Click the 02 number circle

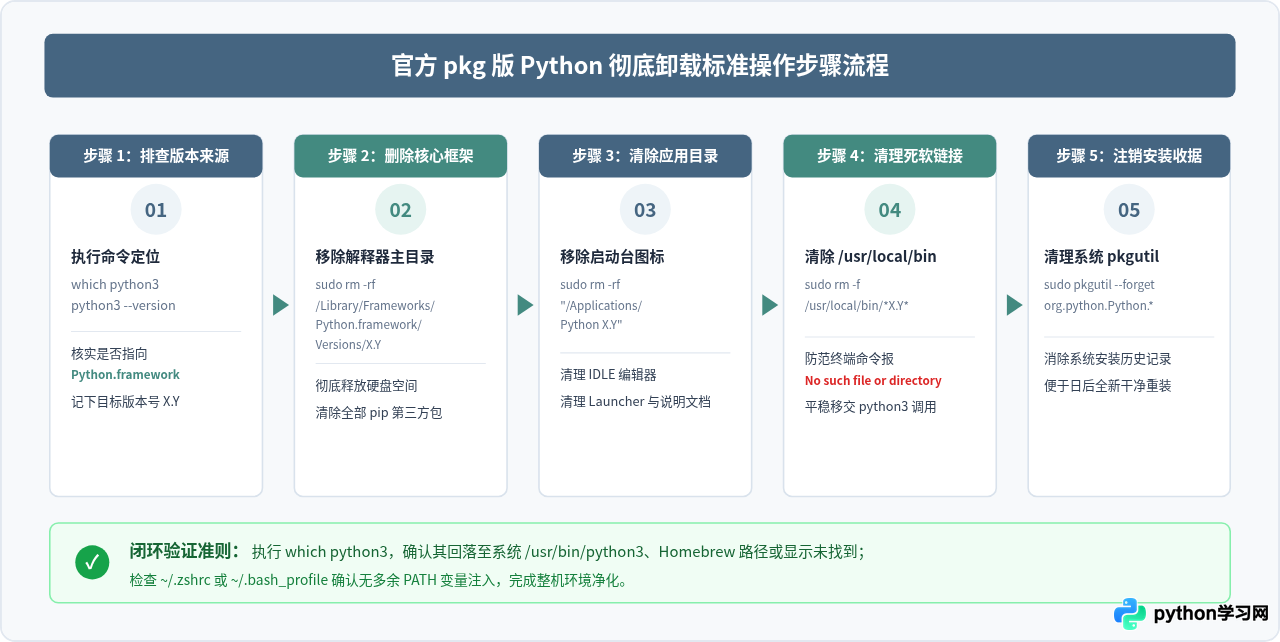(x=401, y=210)
